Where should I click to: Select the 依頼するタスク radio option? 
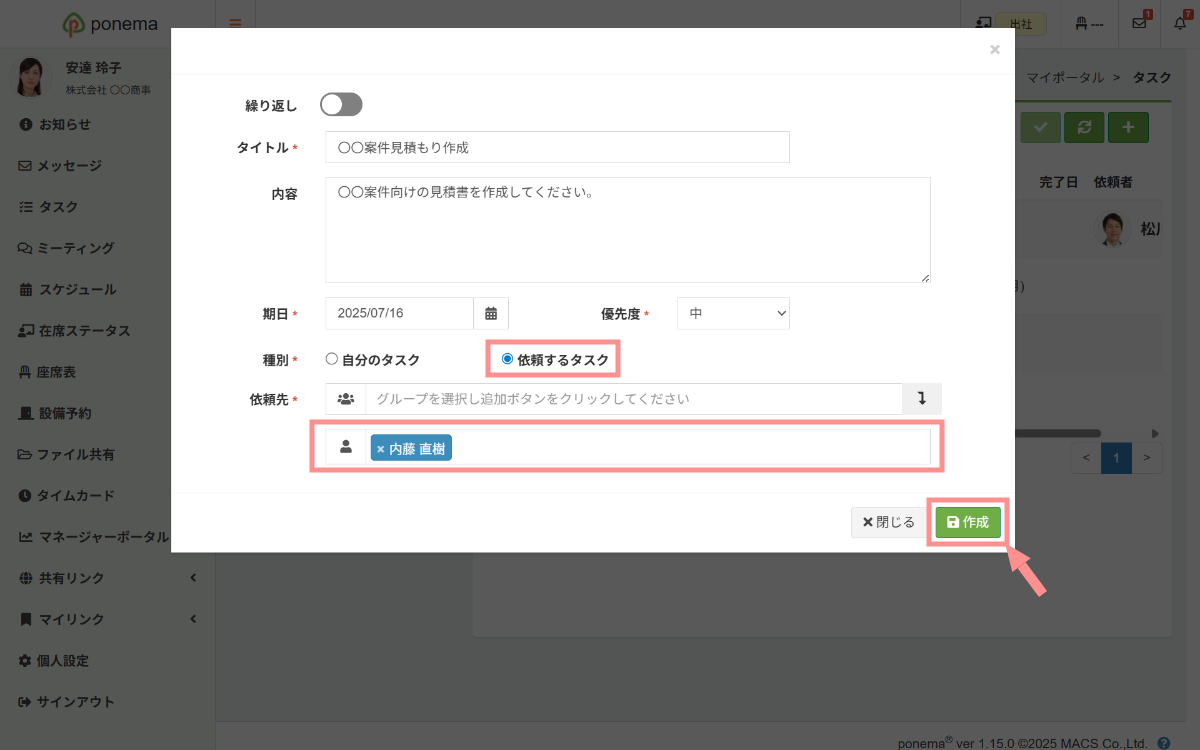click(x=555, y=359)
